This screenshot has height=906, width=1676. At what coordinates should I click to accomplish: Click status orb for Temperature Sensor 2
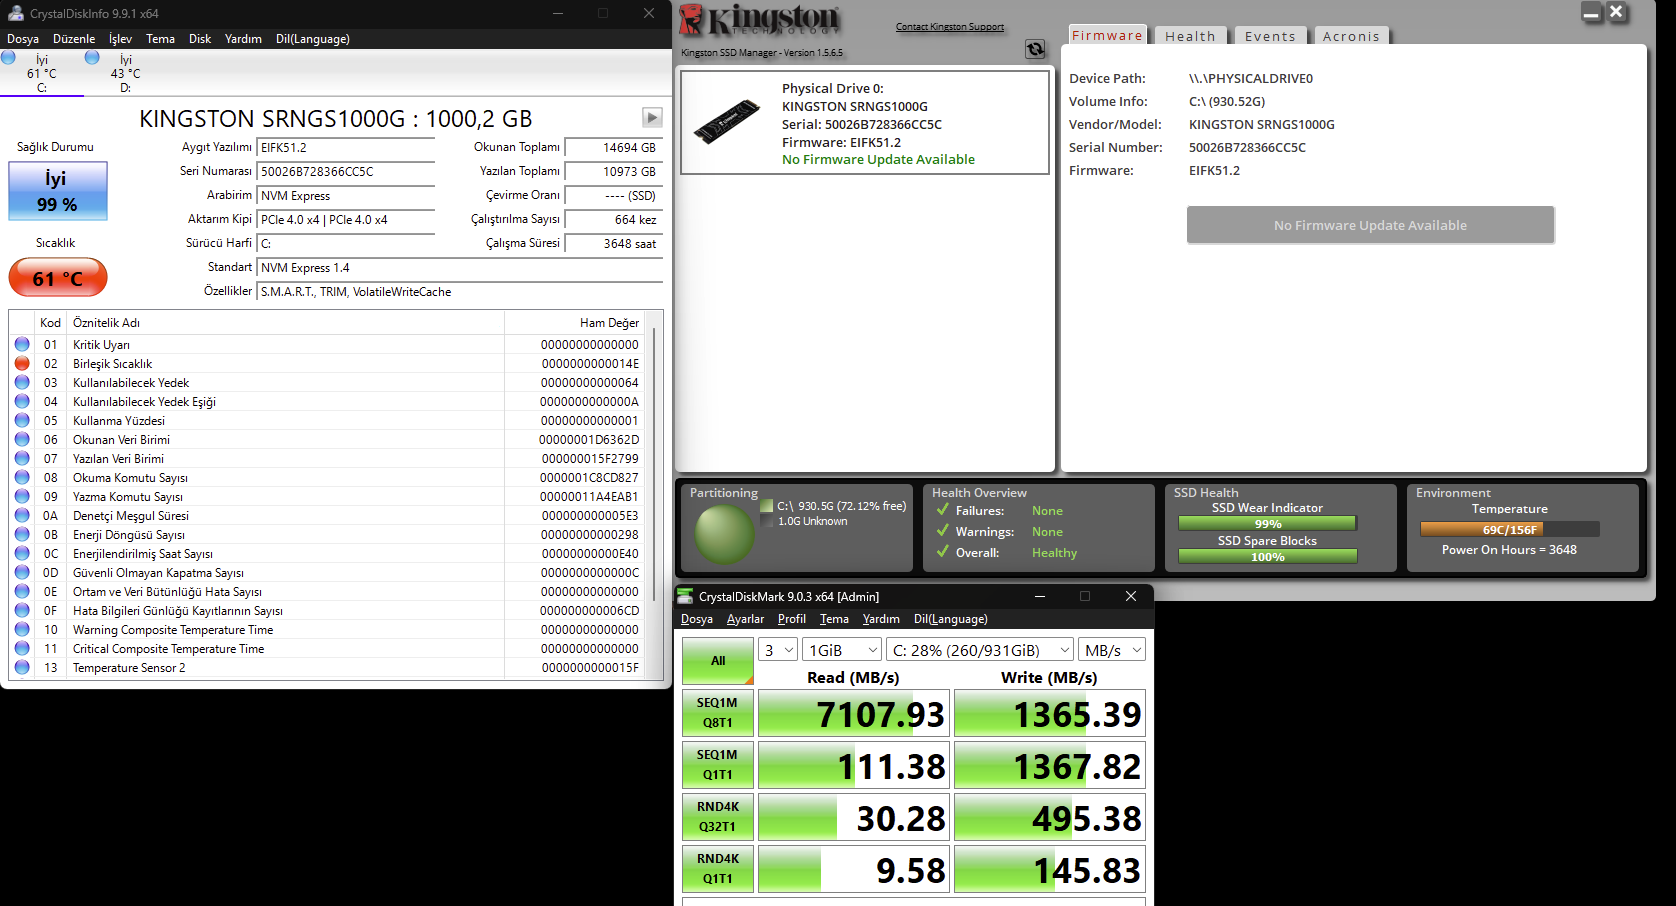coord(22,667)
